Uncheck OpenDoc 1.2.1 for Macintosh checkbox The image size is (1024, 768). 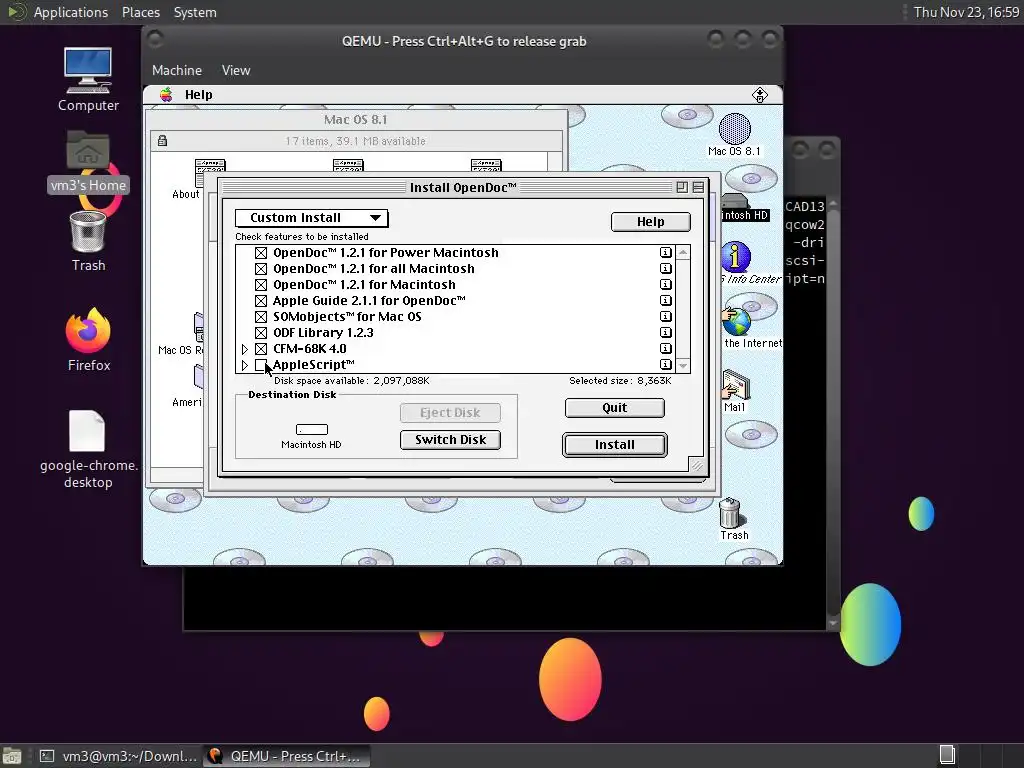point(261,285)
